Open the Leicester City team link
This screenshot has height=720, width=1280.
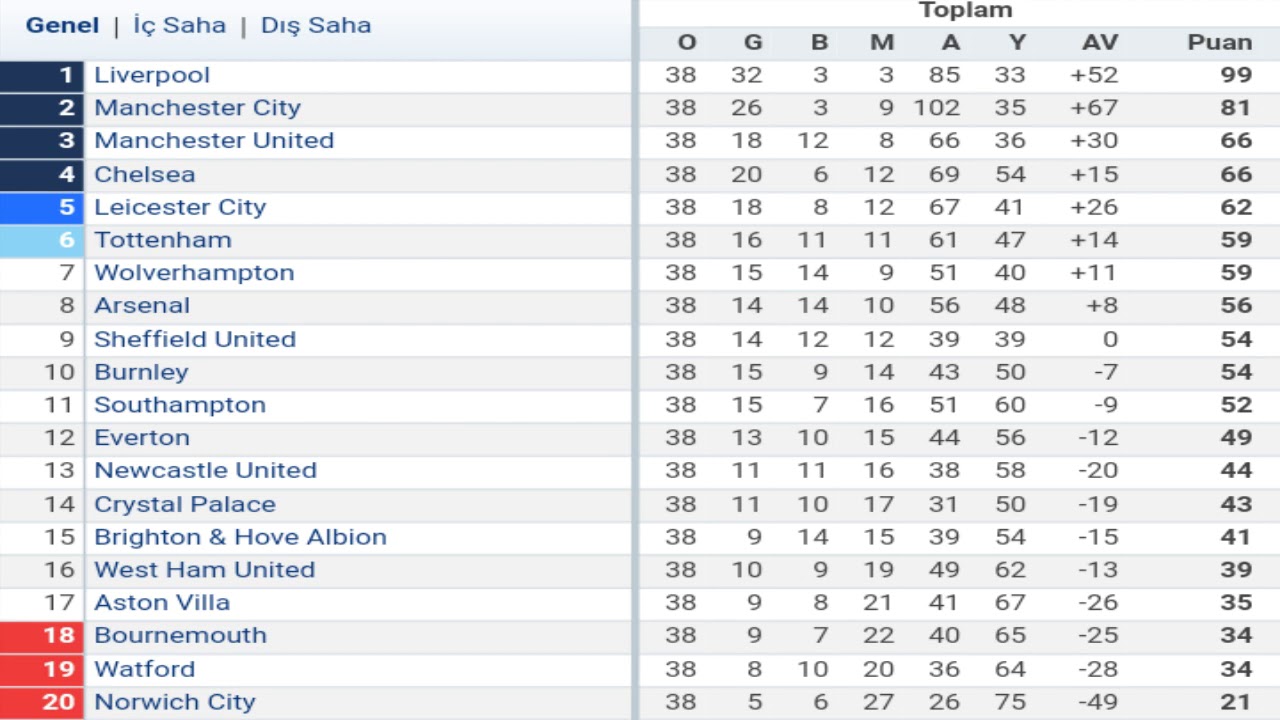tap(180, 207)
